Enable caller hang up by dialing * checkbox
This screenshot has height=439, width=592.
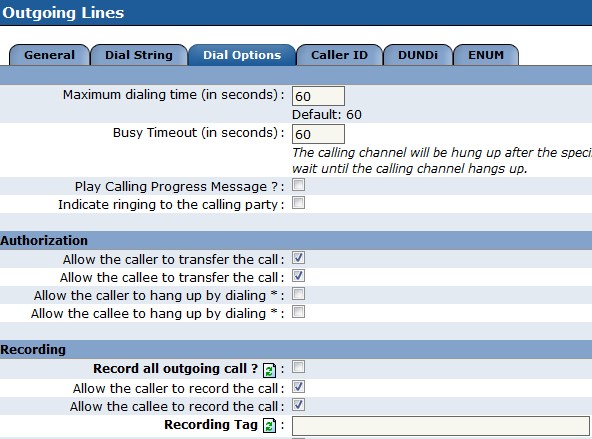click(x=299, y=294)
